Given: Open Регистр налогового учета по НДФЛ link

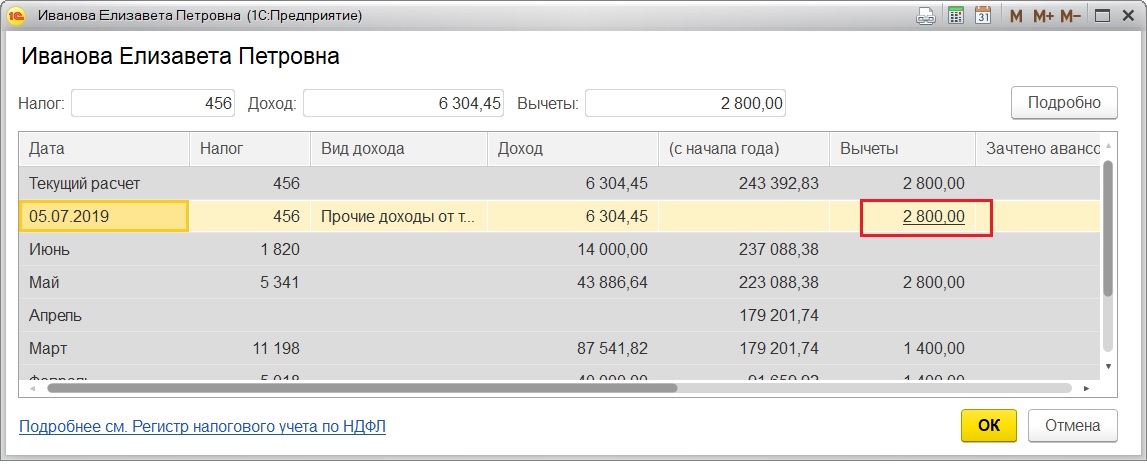Looking at the screenshot, I should [x=202, y=427].
